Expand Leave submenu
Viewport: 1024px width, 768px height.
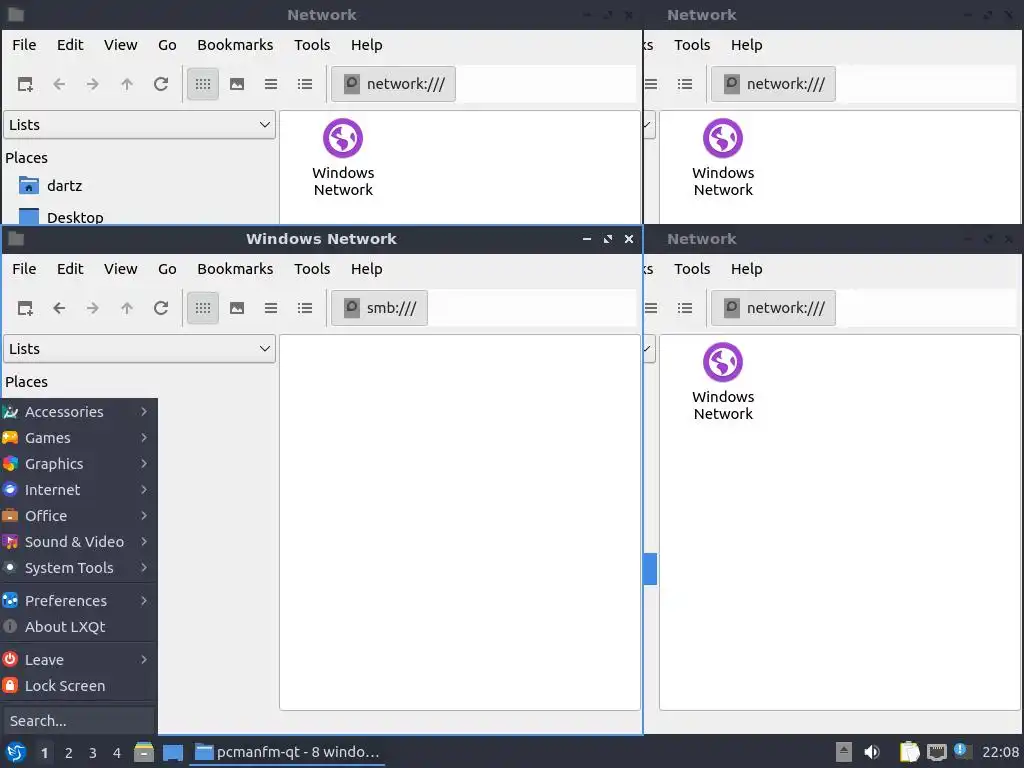pyautogui.click(x=78, y=660)
